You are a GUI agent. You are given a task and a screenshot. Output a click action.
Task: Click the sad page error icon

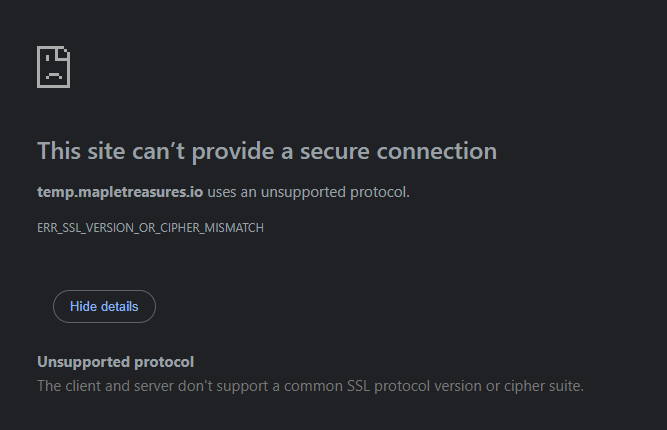[x=53, y=67]
